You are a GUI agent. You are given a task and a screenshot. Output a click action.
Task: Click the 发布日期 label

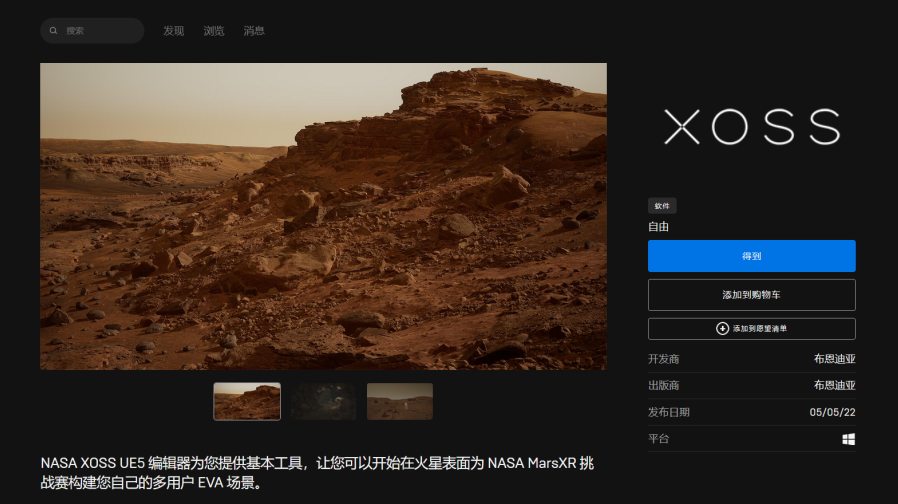pyautogui.click(x=668, y=412)
